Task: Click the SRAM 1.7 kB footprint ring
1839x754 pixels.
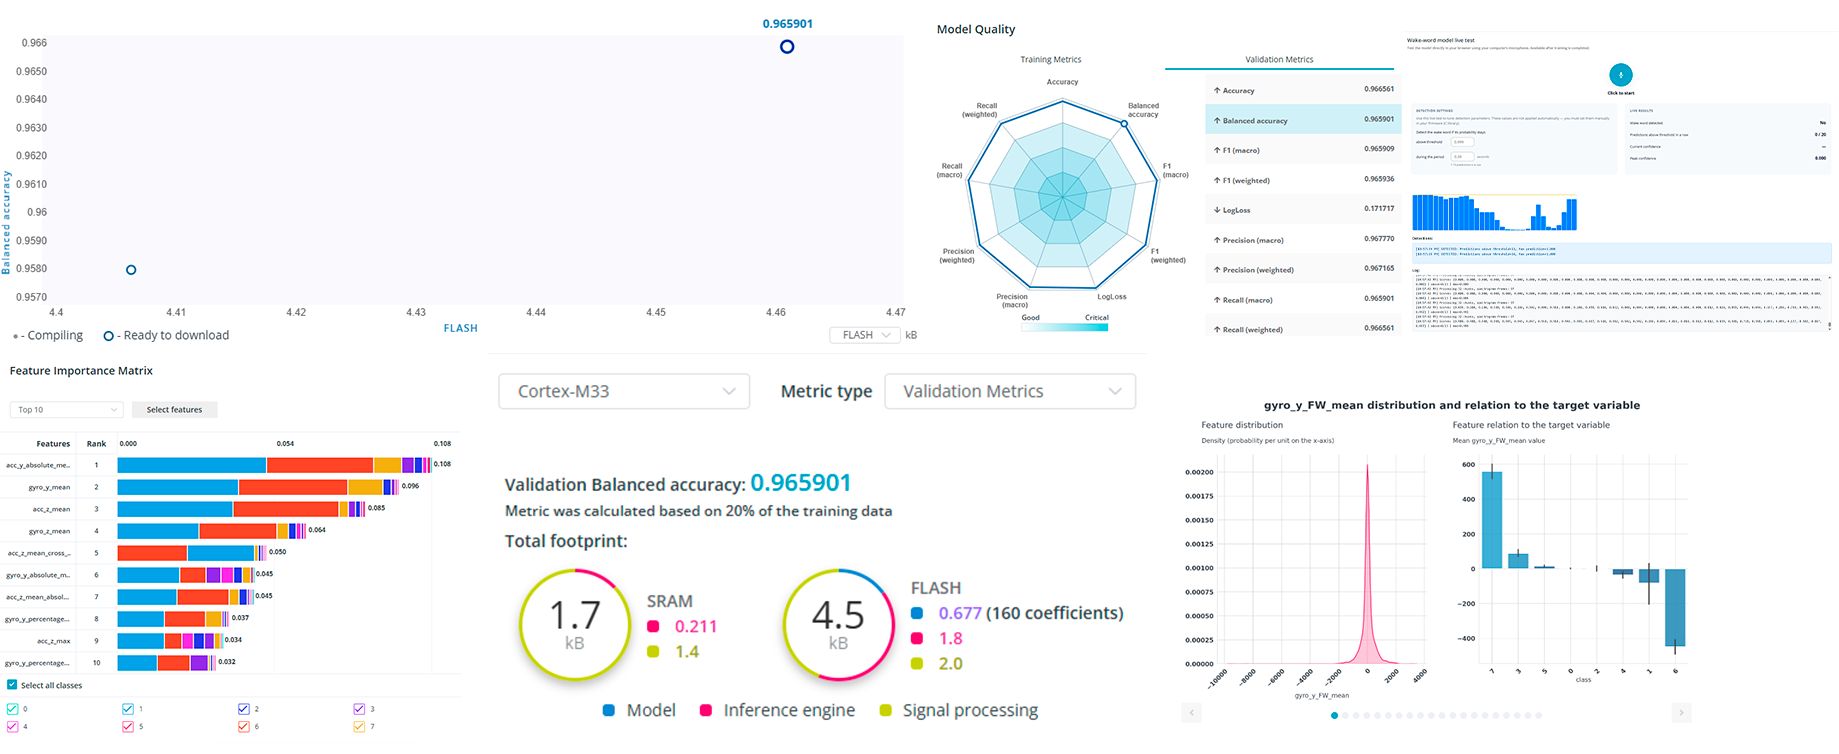Action: click(x=575, y=624)
